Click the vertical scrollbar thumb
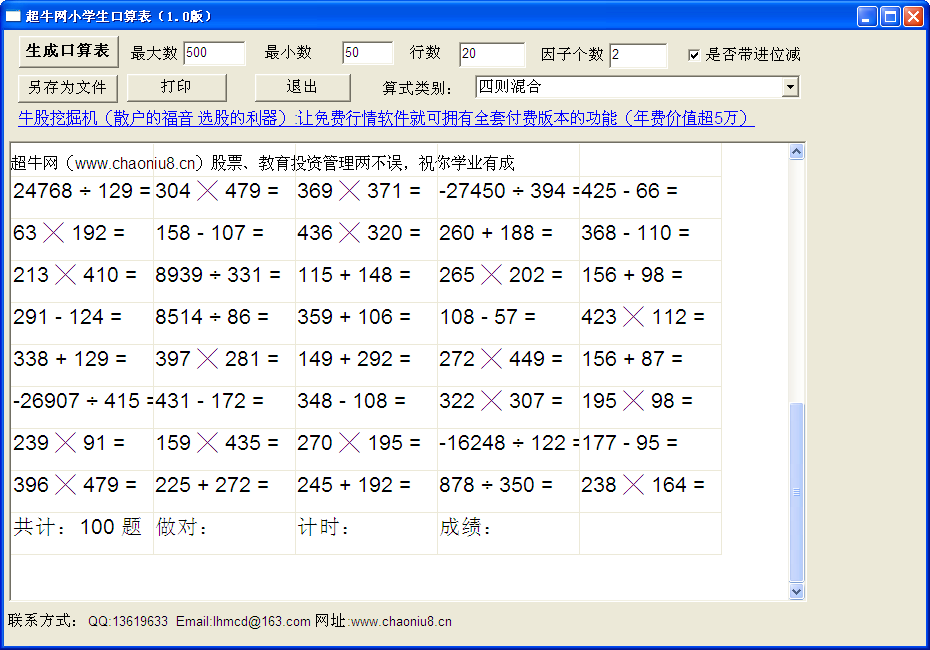 797,492
